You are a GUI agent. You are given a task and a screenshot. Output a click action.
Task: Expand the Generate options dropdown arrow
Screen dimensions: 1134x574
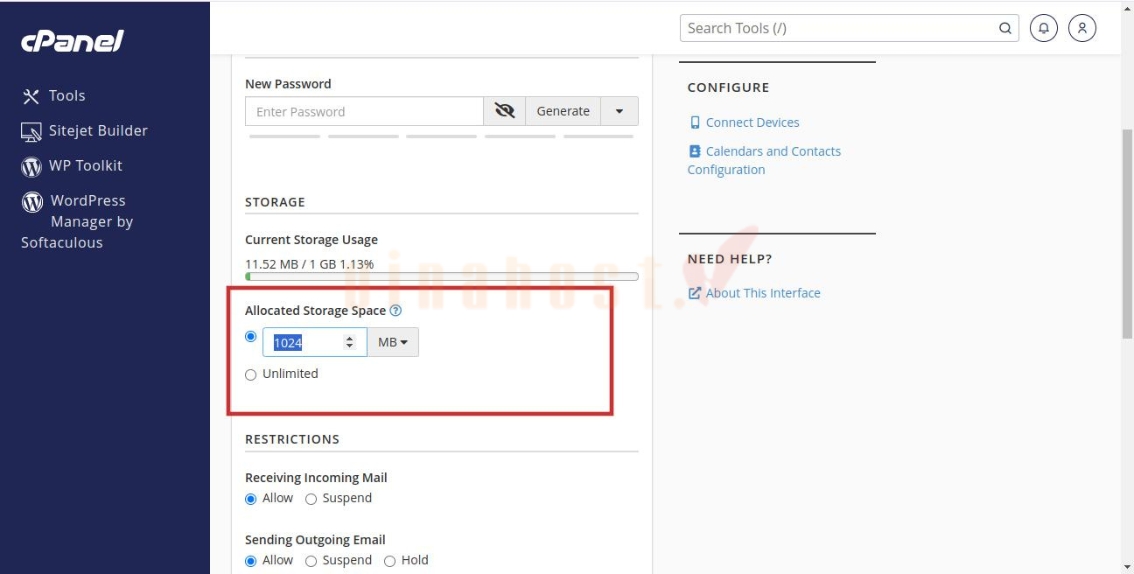coord(619,111)
